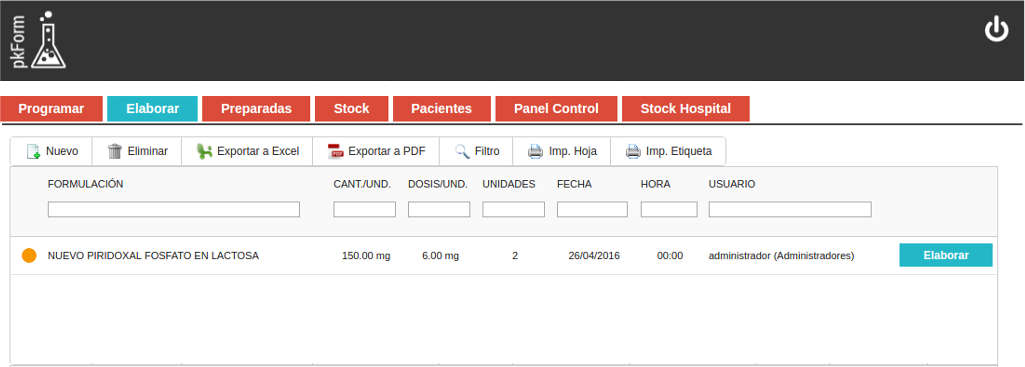Click the Imp. Etiqueta toolbar label
The image size is (1025, 367).
(679, 152)
